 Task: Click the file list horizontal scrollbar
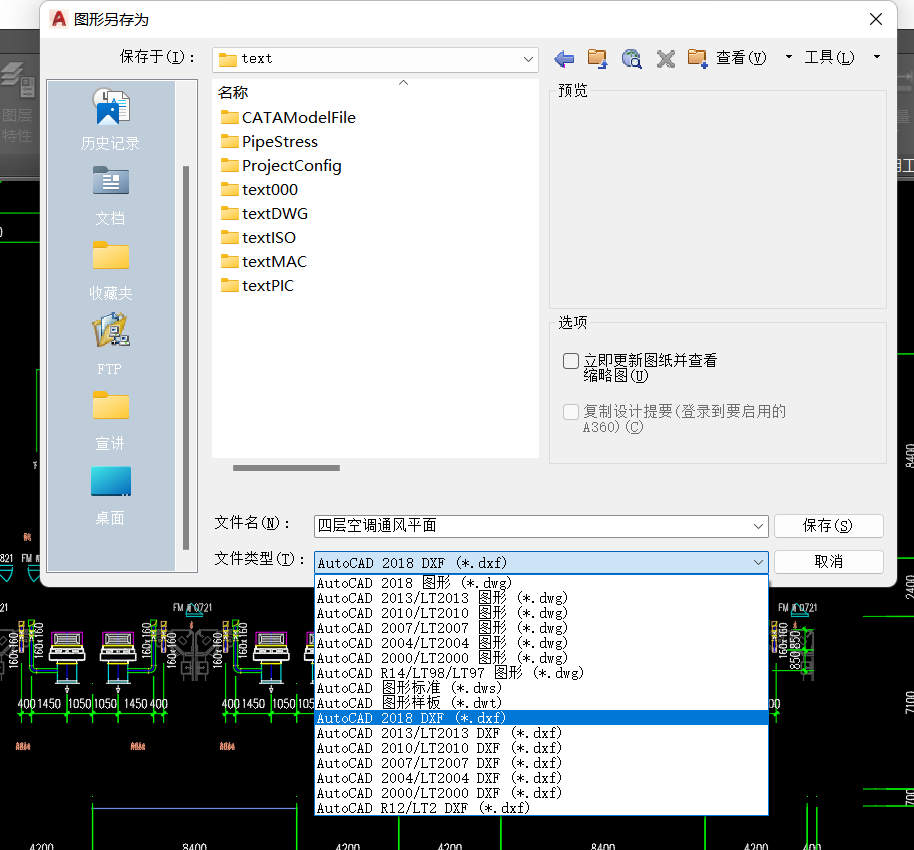click(x=286, y=468)
